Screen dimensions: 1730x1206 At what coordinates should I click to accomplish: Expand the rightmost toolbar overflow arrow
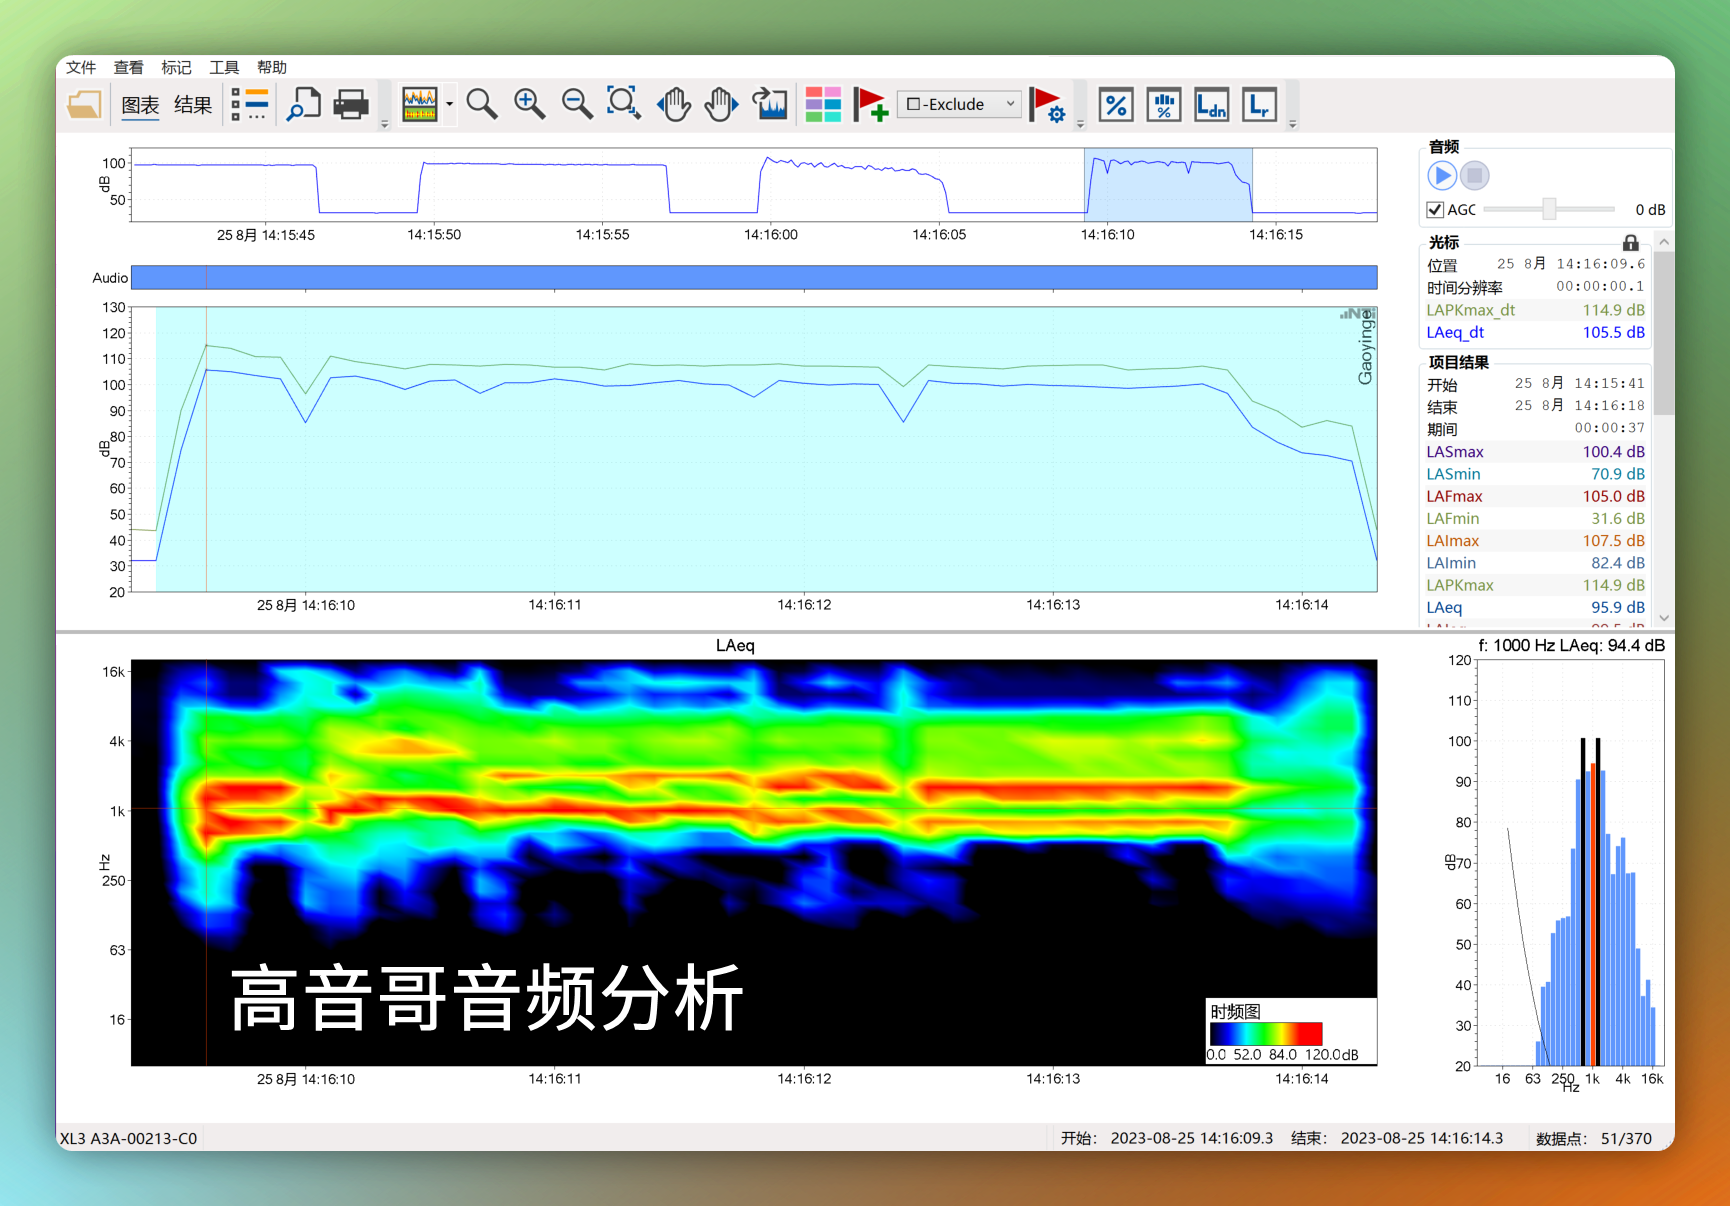pos(1293,124)
